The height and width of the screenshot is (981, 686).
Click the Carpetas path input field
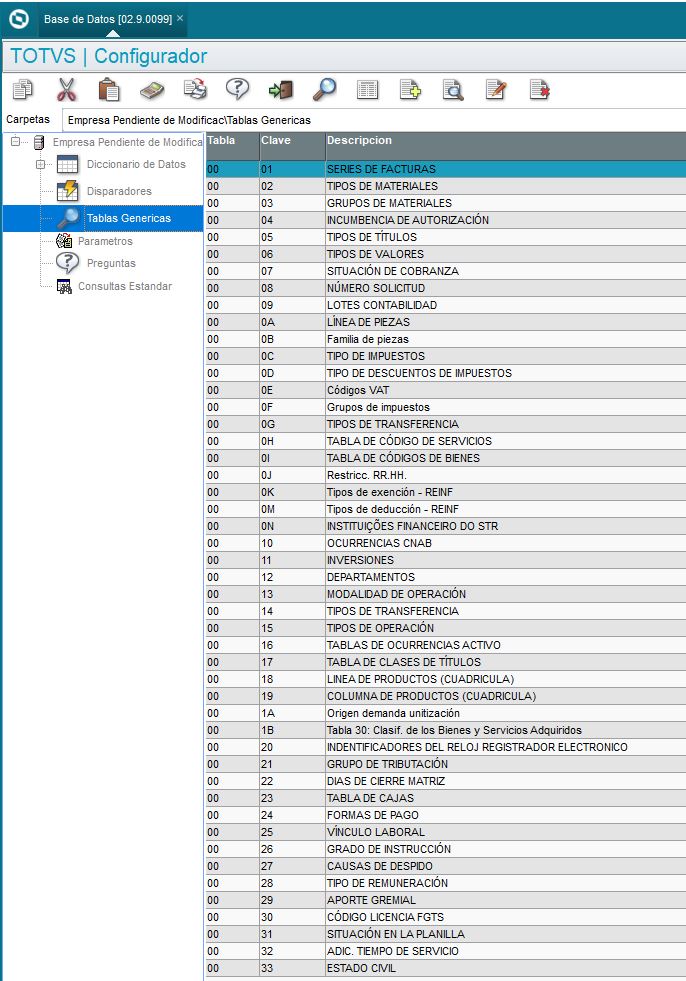(374, 119)
